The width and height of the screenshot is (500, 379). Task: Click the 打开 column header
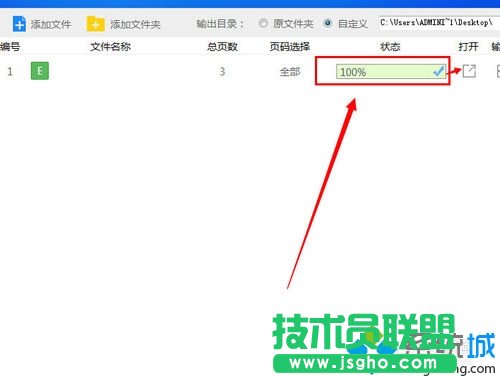tap(468, 46)
